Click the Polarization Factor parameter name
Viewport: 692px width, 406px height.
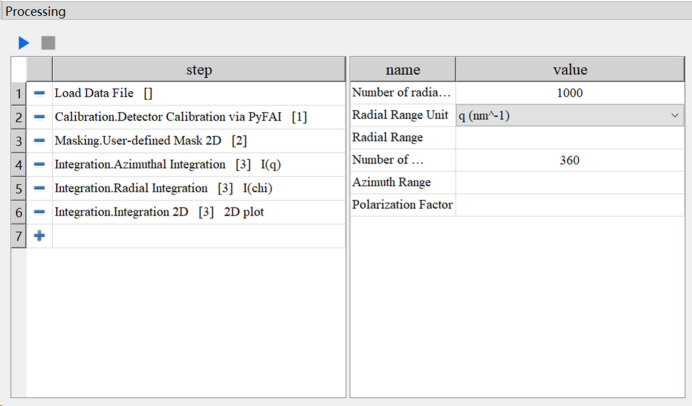pos(402,205)
